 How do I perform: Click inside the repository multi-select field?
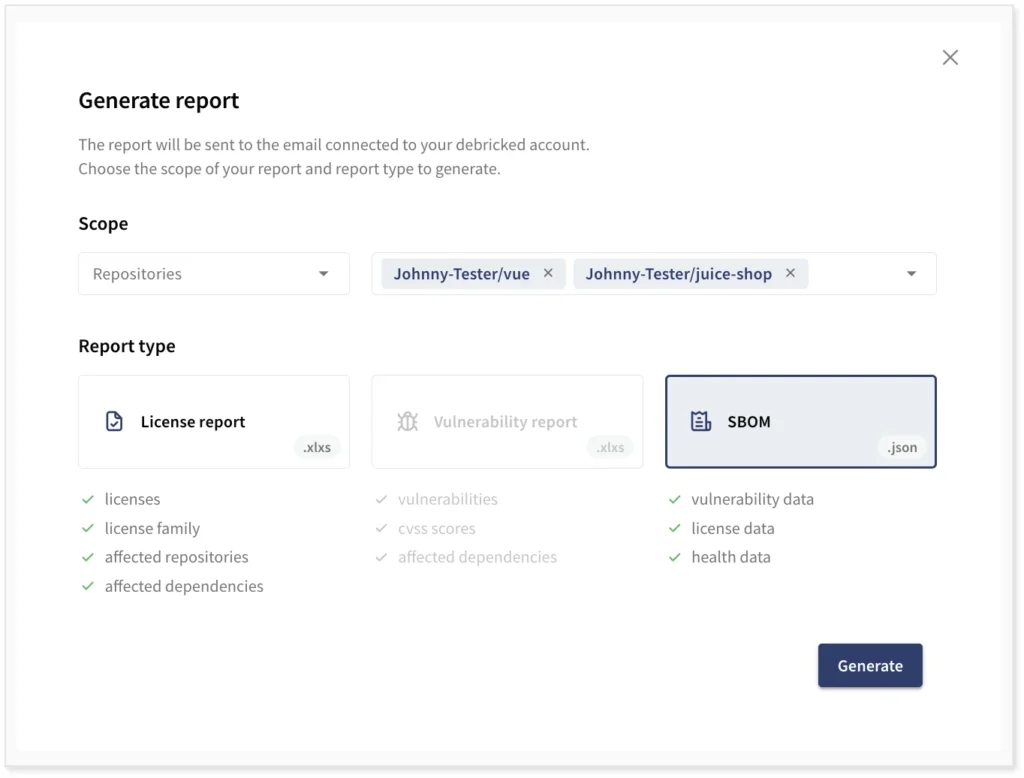(x=855, y=274)
